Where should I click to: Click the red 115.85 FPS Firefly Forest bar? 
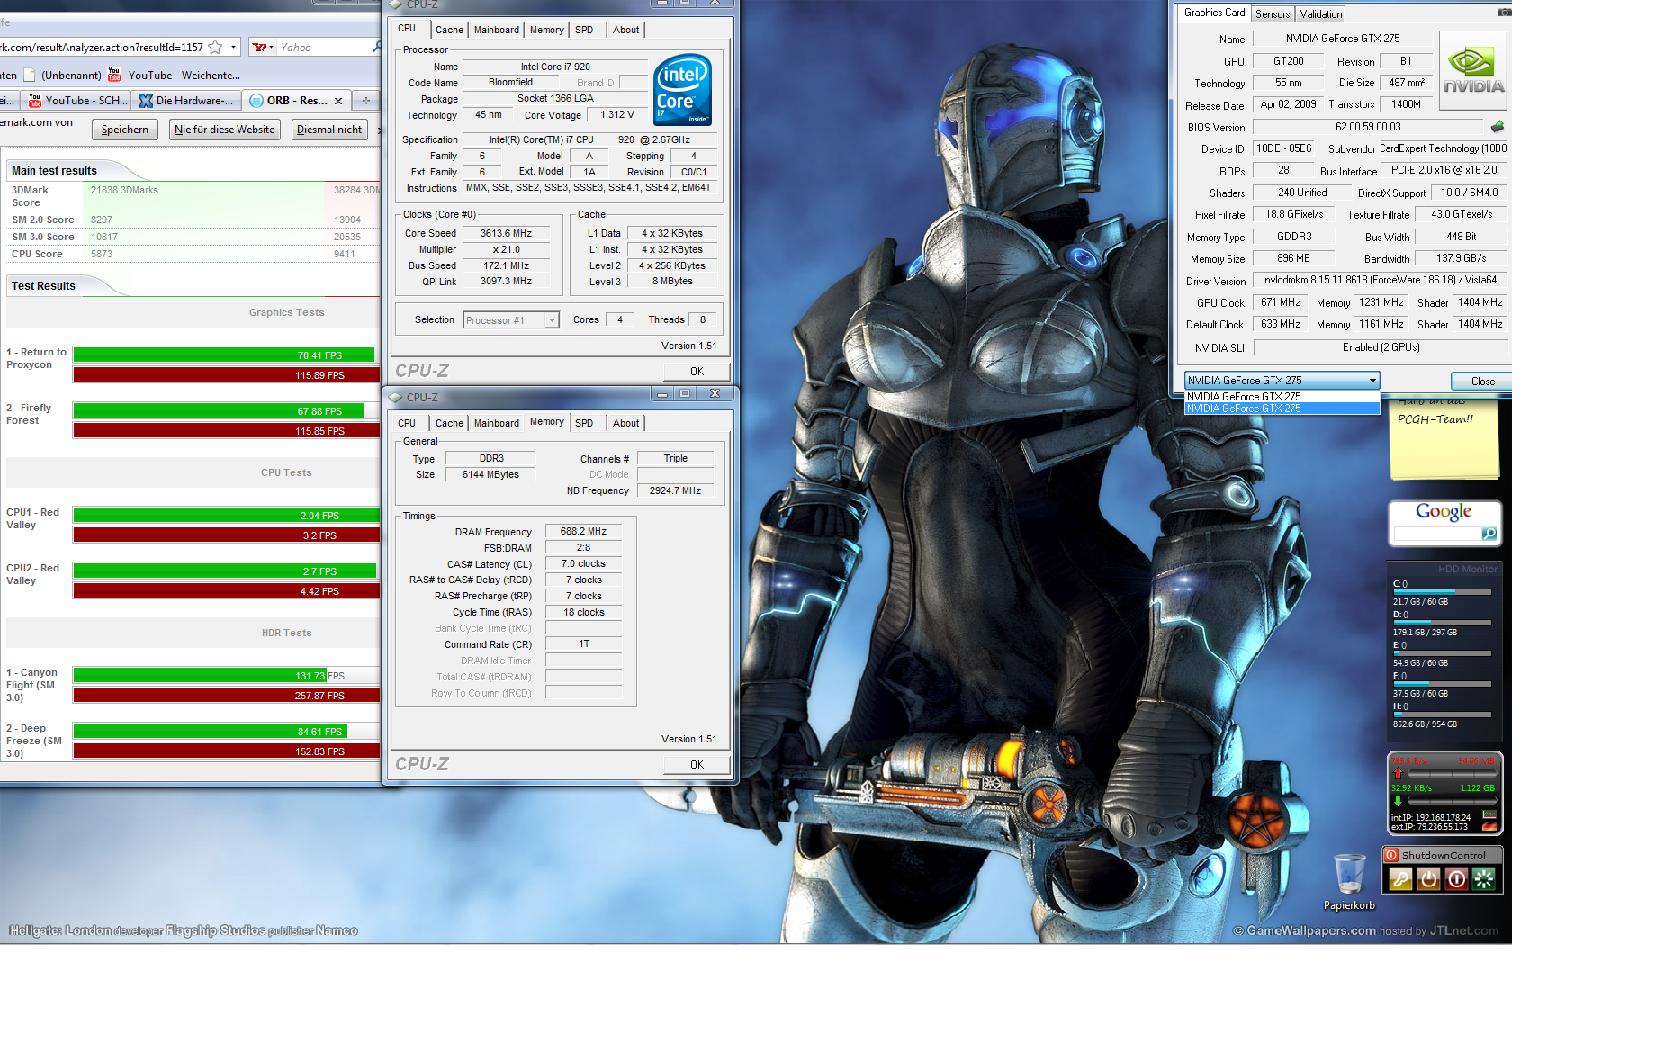pos(226,431)
